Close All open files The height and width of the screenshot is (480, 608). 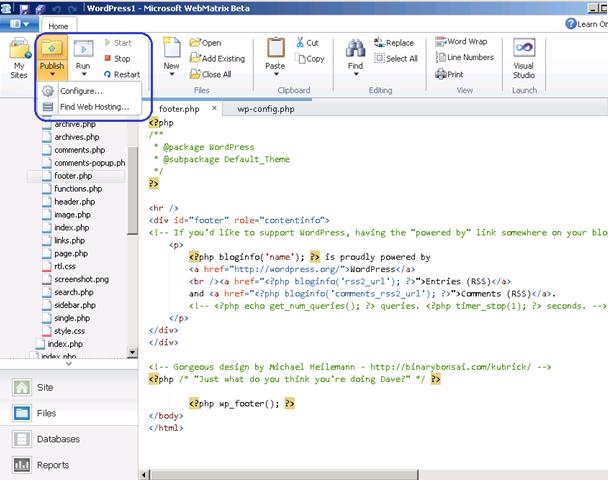(x=210, y=74)
